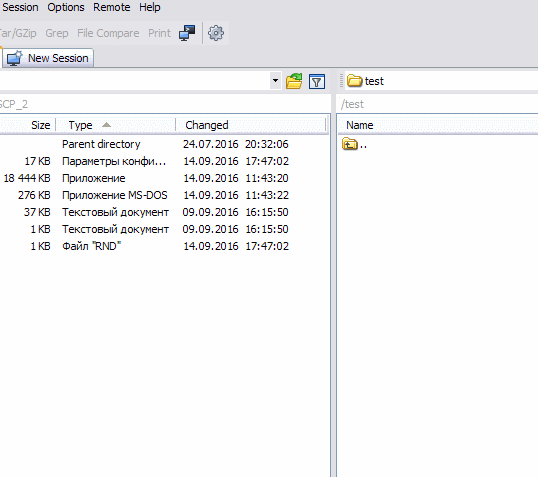Open preferences with the gear icon
Screen dimensions: 538x477
tap(216, 33)
